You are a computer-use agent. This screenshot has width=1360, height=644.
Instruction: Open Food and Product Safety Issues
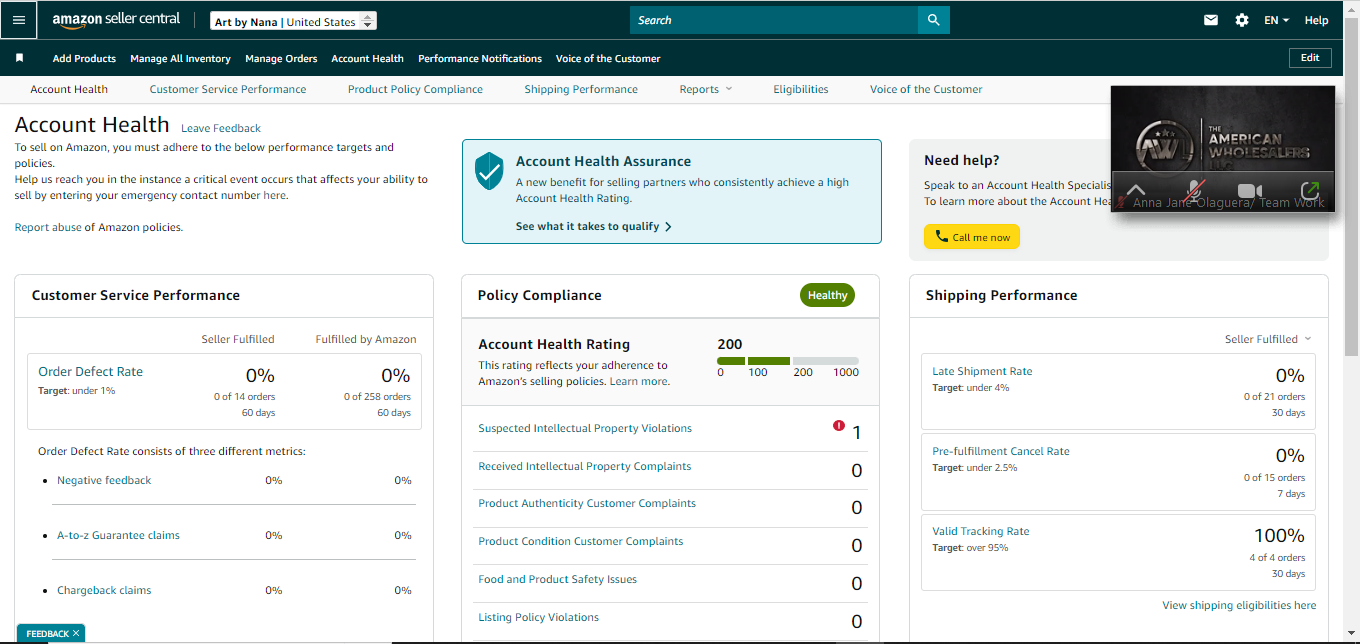pyautogui.click(x=557, y=579)
